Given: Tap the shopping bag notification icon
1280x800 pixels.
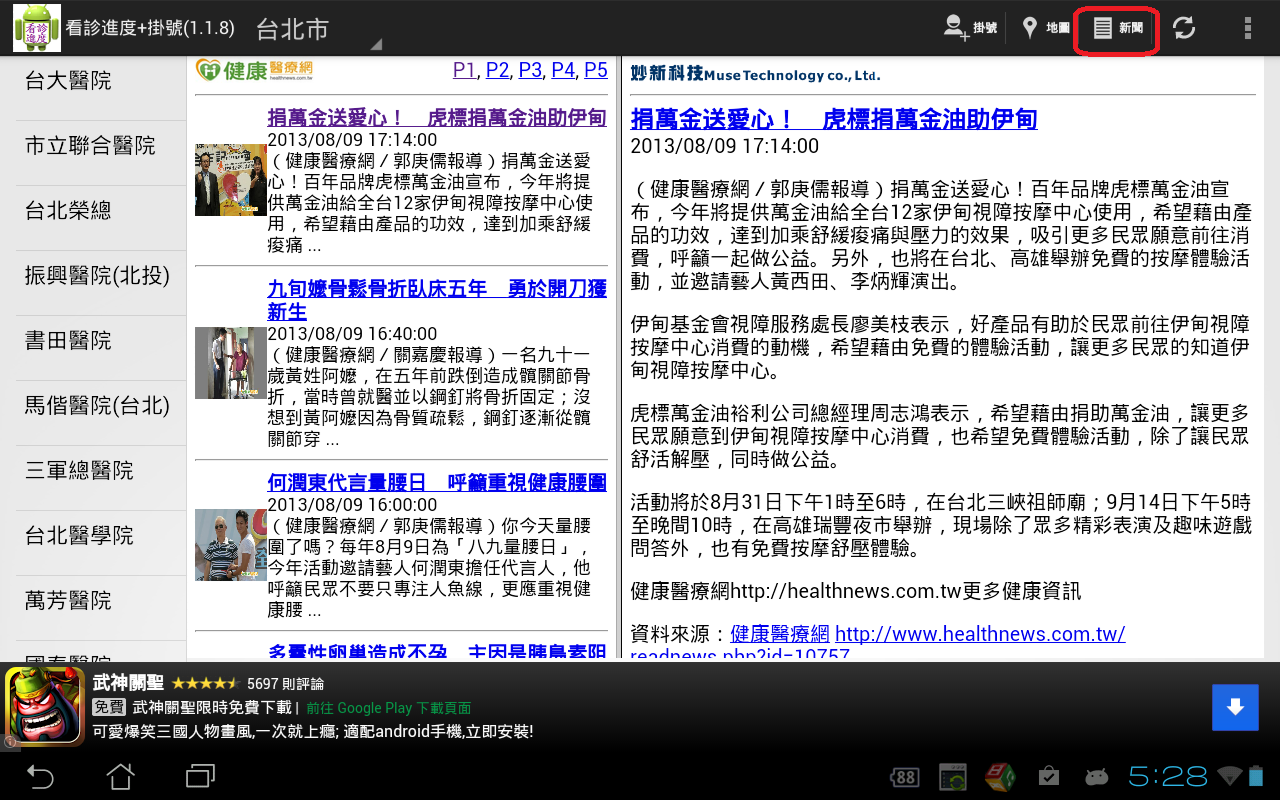Looking at the screenshot, I should (x=1049, y=776).
